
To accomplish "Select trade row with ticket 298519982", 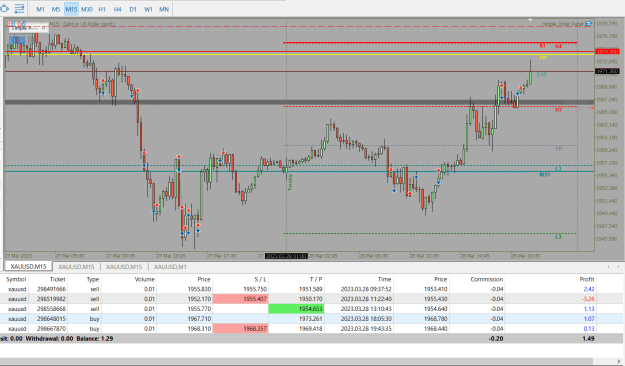I will 311,299.
